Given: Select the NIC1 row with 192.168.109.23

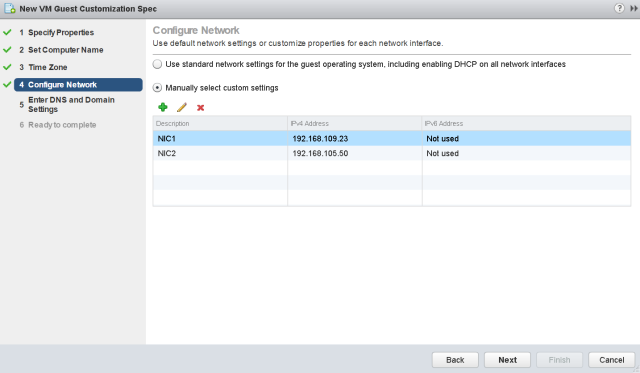Looking at the screenshot, I should pos(392,138).
